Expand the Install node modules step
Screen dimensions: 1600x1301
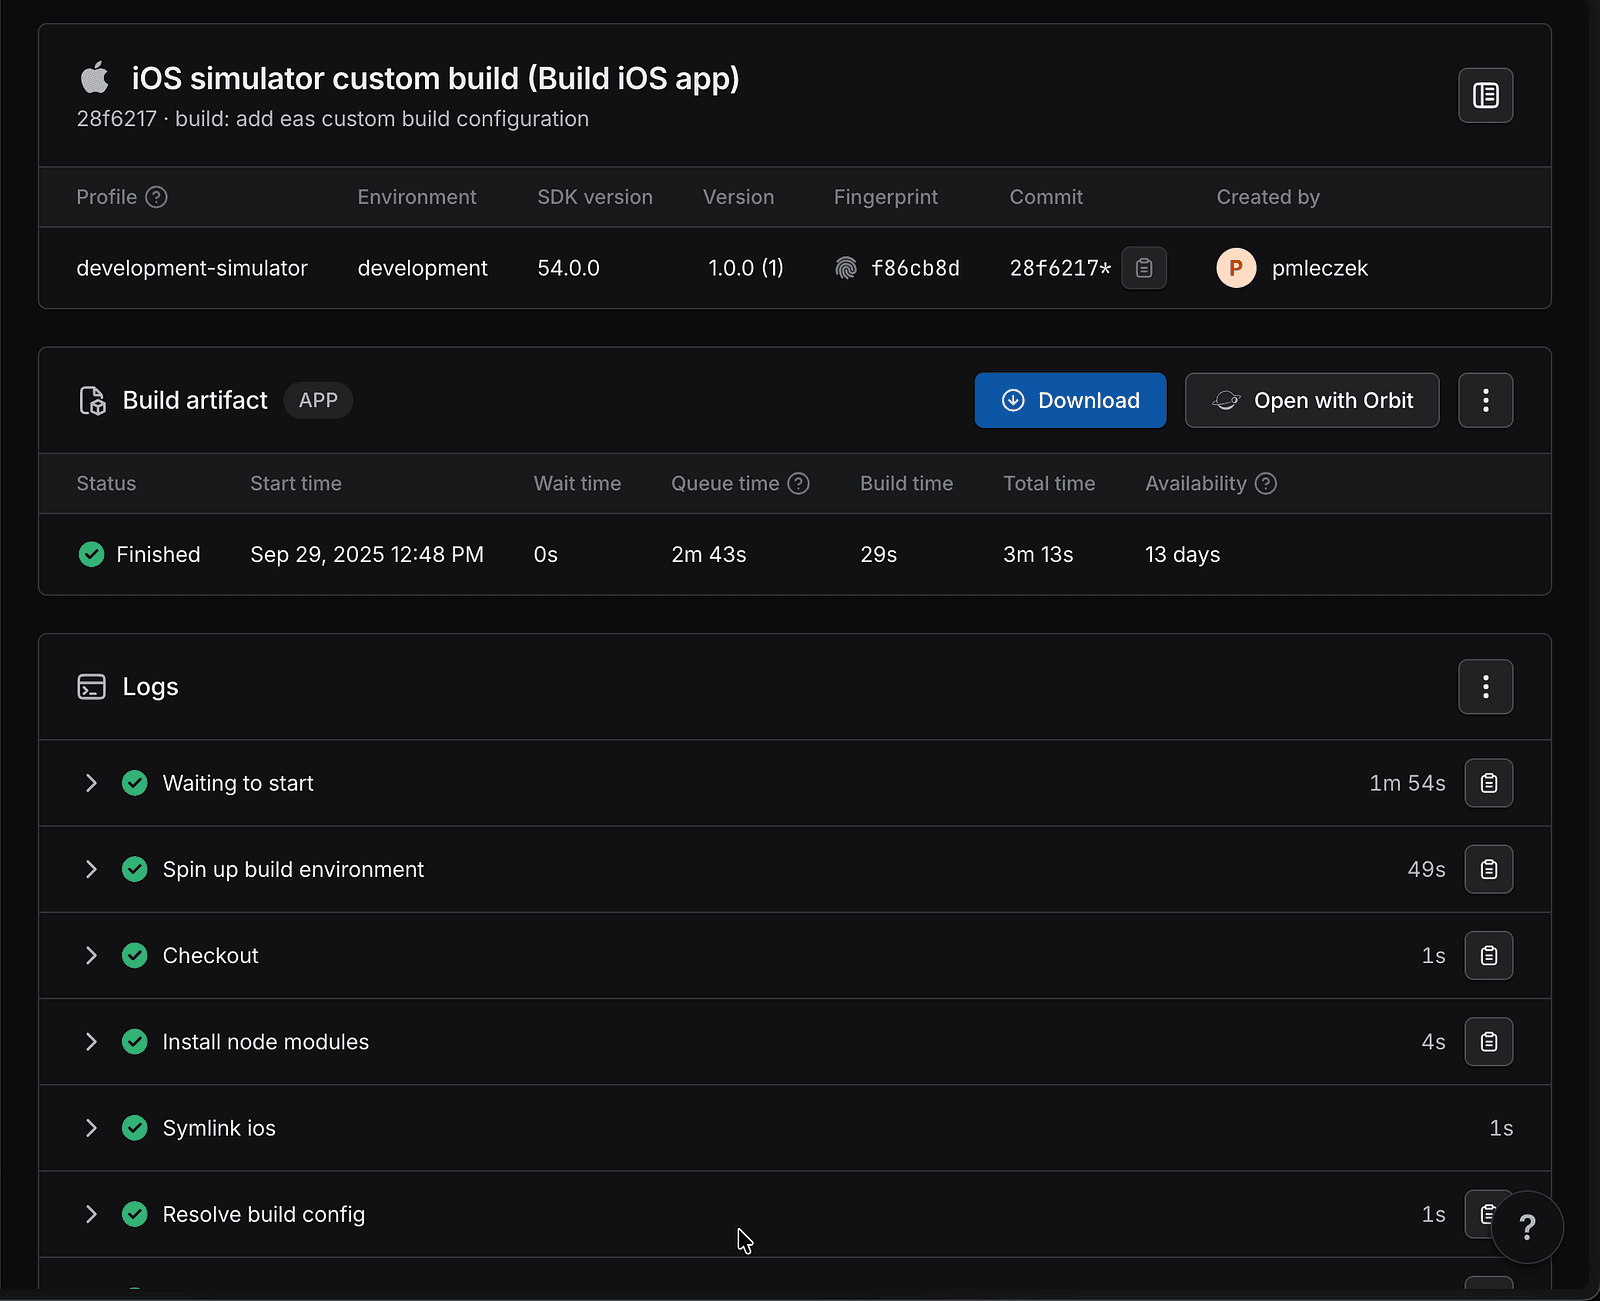[x=91, y=1042]
